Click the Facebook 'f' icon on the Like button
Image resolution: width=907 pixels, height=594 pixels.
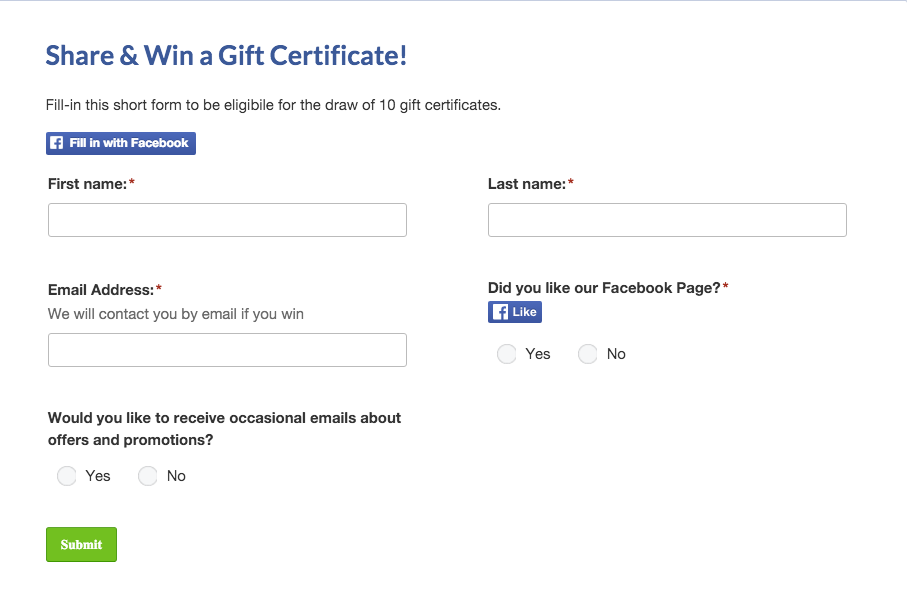pyautogui.click(x=500, y=312)
